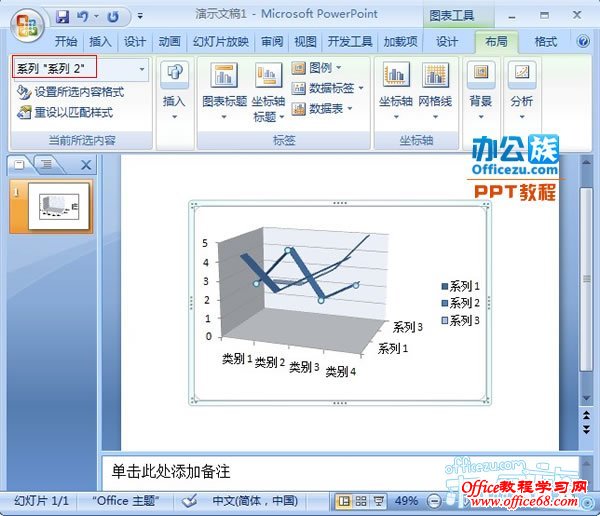Click the vertical axis value 5
This screenshot has height=516, width=600.
[205, 243]
